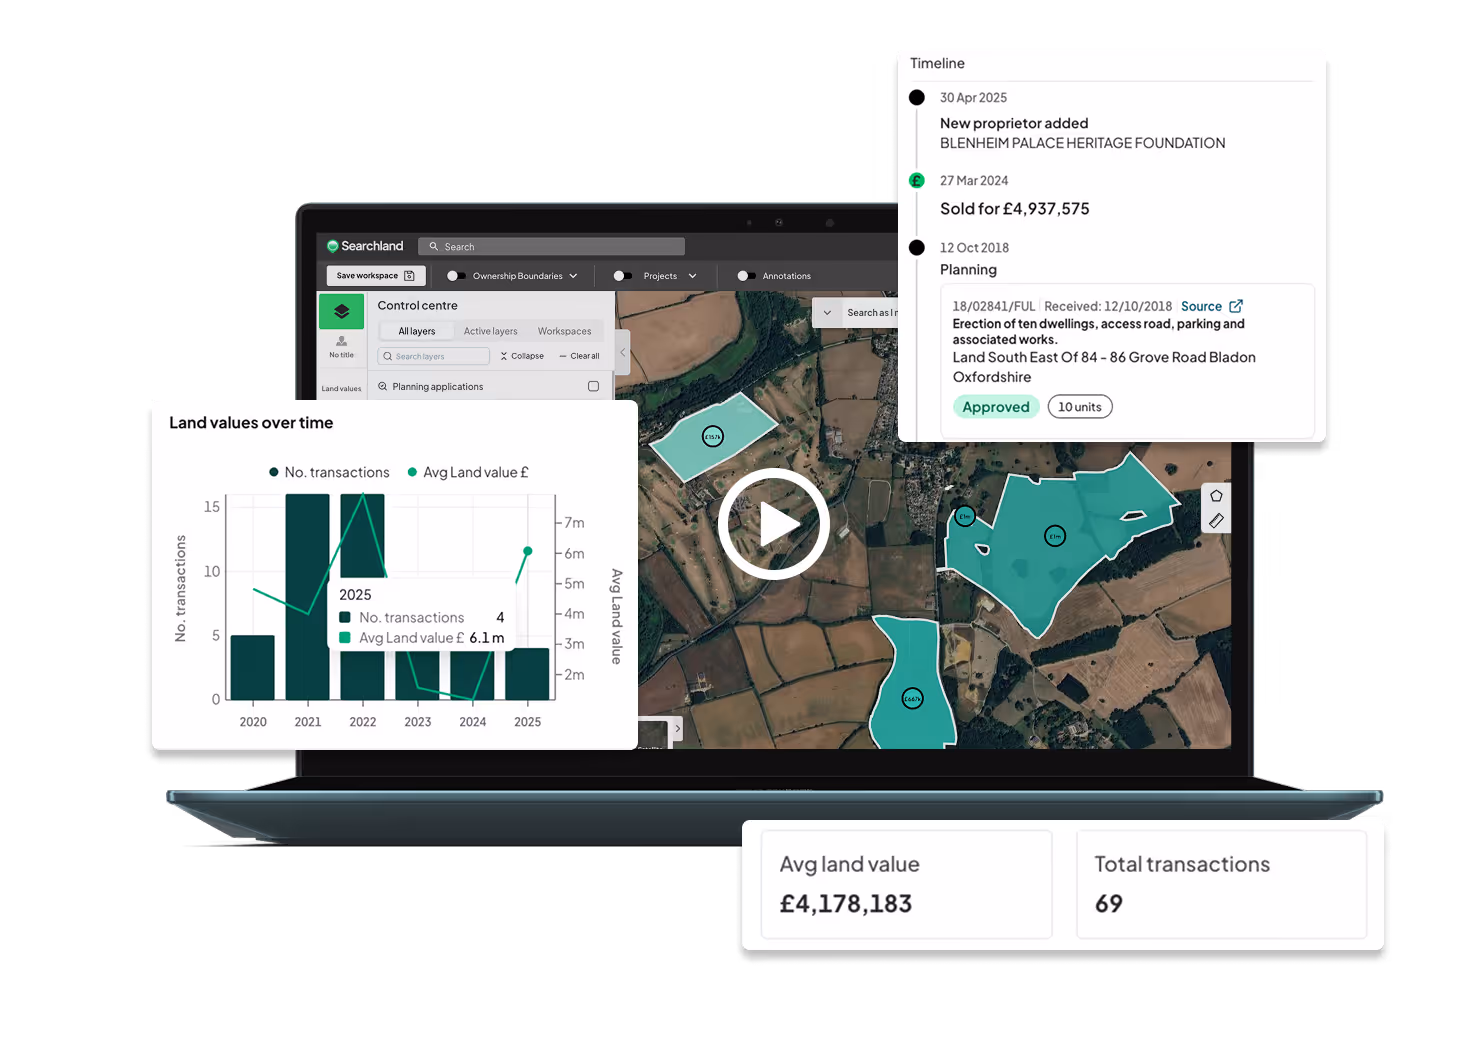
Task: Enable the Ownership Boundaries toggle
Action: pos(455,276)
